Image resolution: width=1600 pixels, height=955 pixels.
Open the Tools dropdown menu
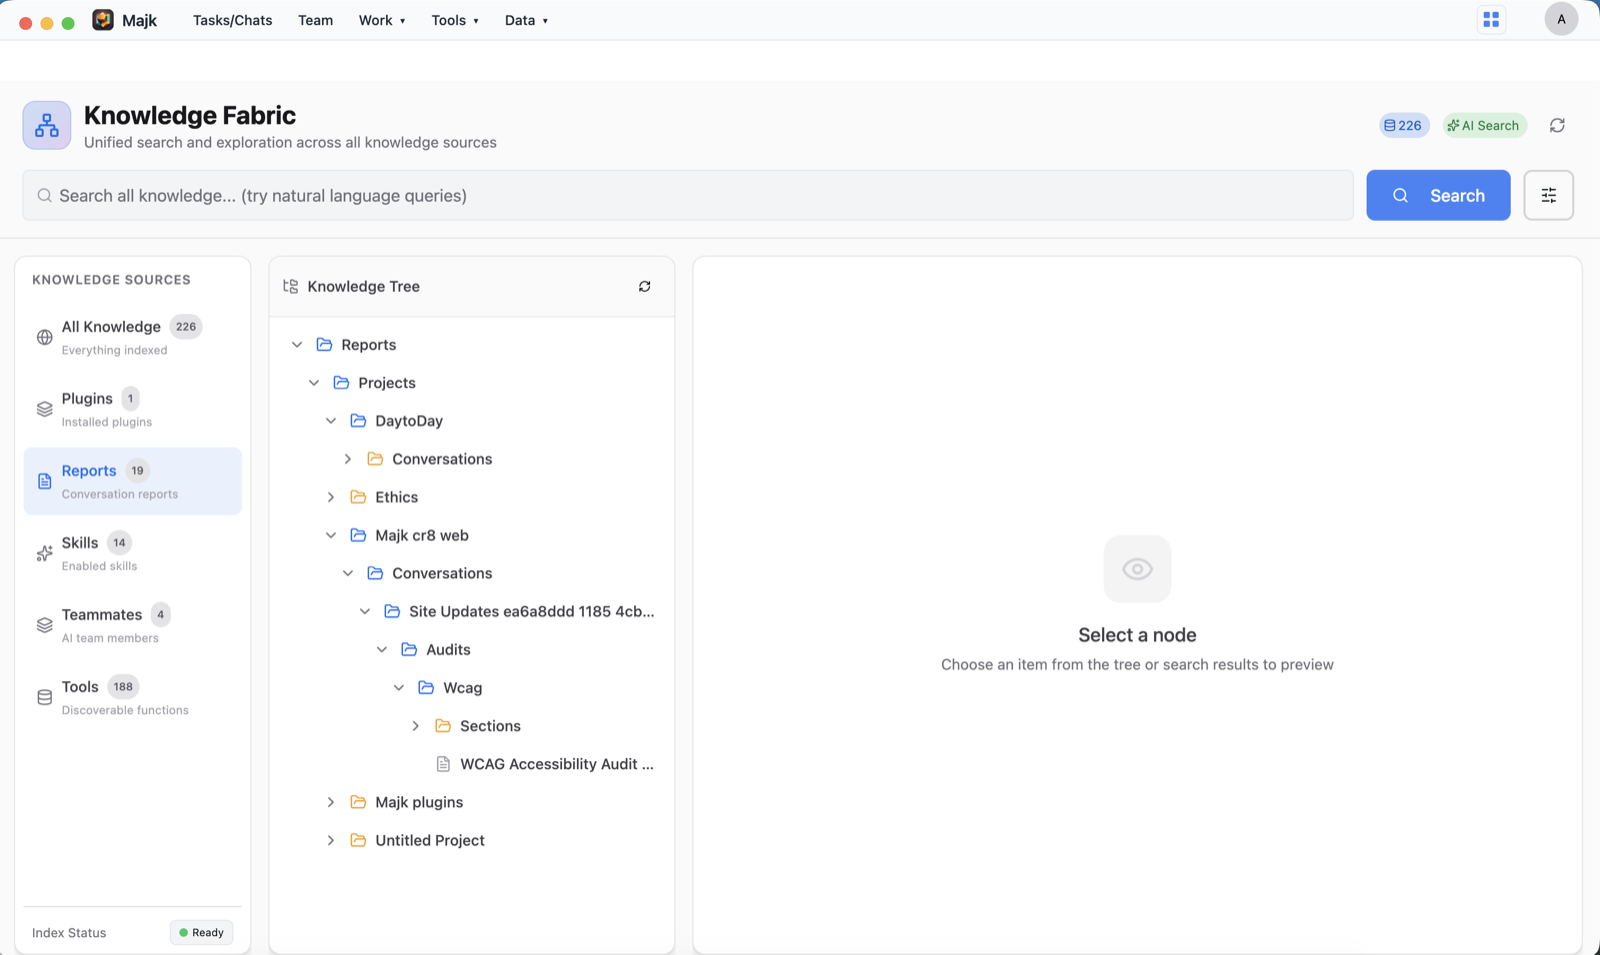pos(455,20)
